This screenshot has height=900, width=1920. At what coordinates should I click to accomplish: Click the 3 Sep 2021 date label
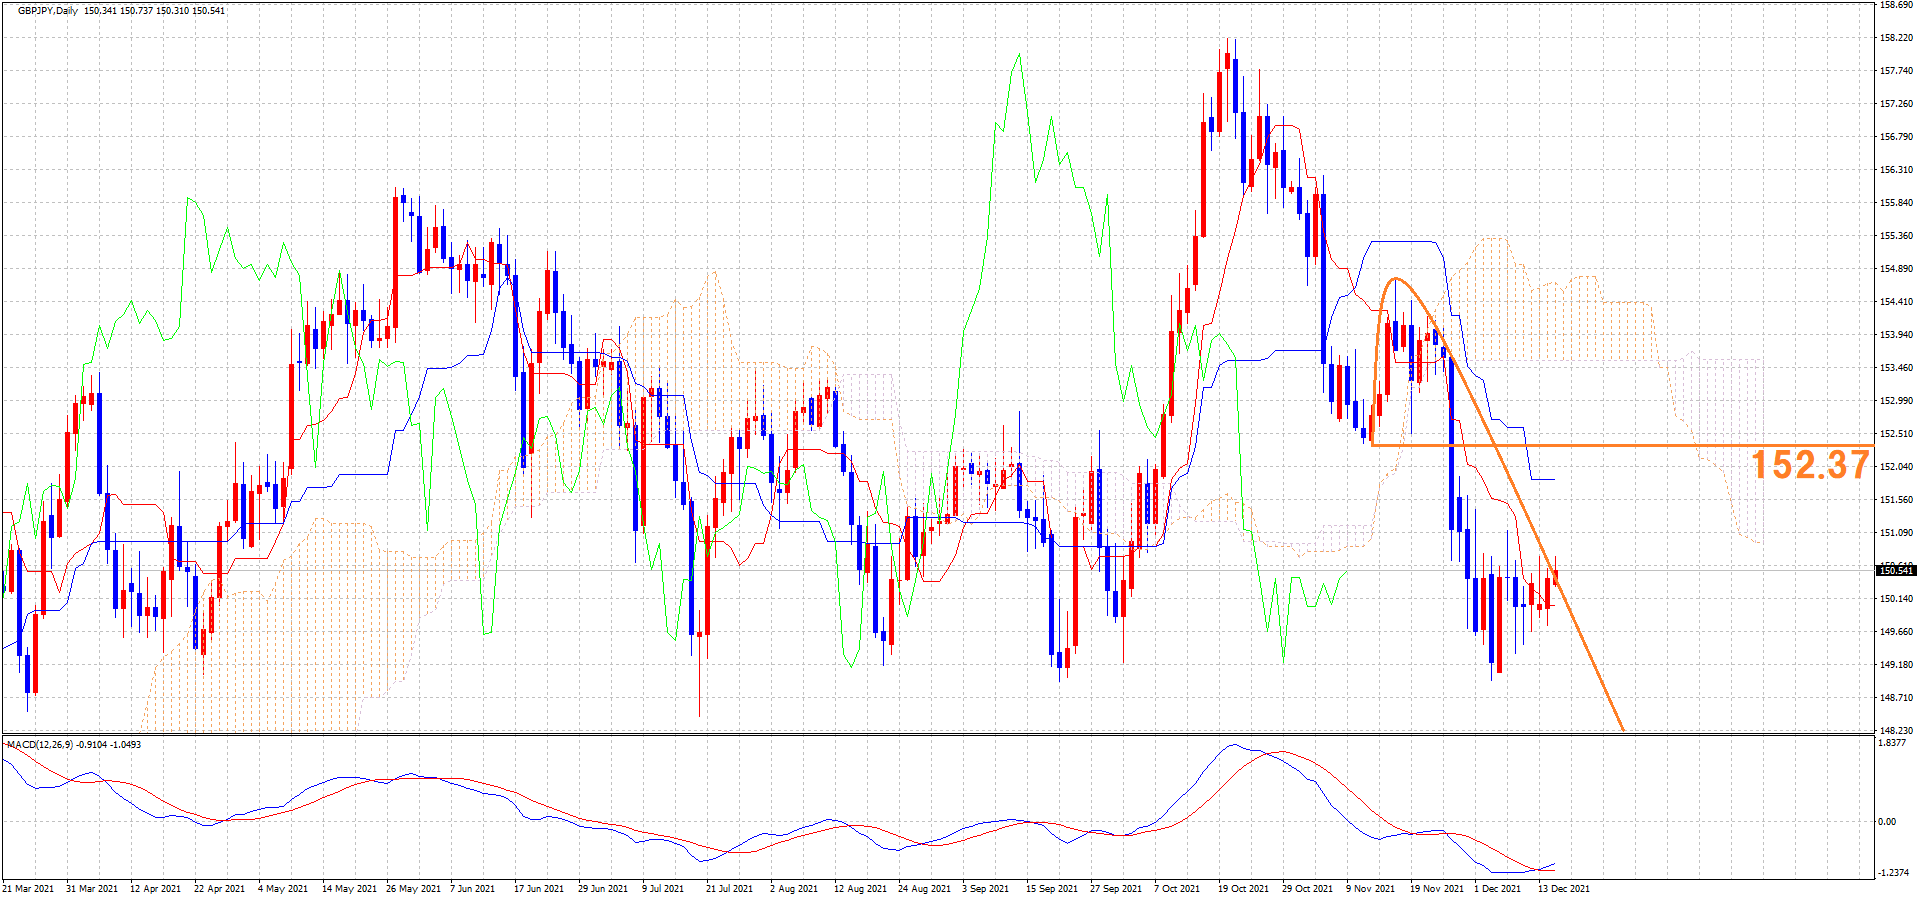click(x=986, y=889)
